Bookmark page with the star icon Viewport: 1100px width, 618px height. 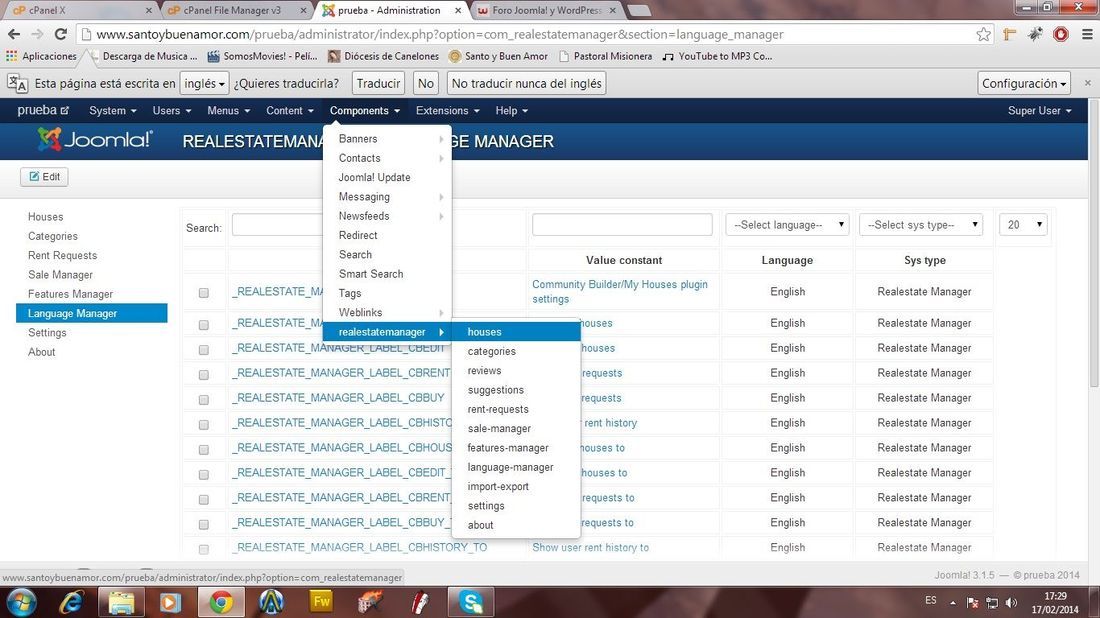[x=984, y=34]
